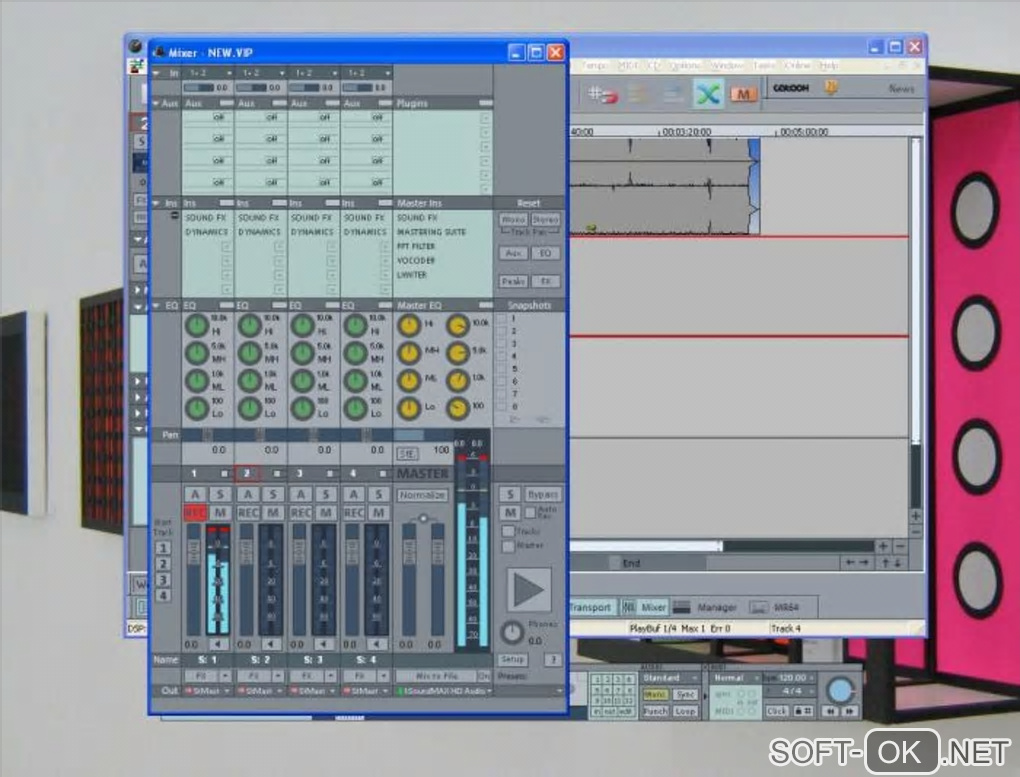Click master section S solo button
The image size is (1020, 777).
pyautogui.click(x=510, y=495)
